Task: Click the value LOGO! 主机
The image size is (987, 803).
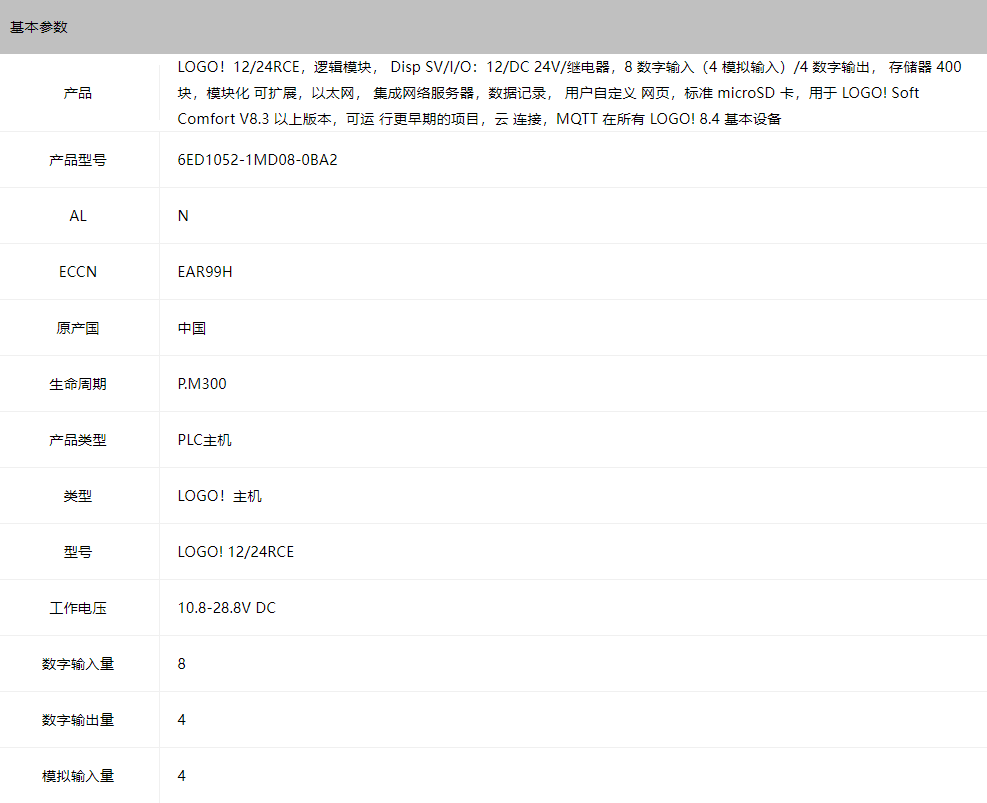Action: (x=220, y=496)
